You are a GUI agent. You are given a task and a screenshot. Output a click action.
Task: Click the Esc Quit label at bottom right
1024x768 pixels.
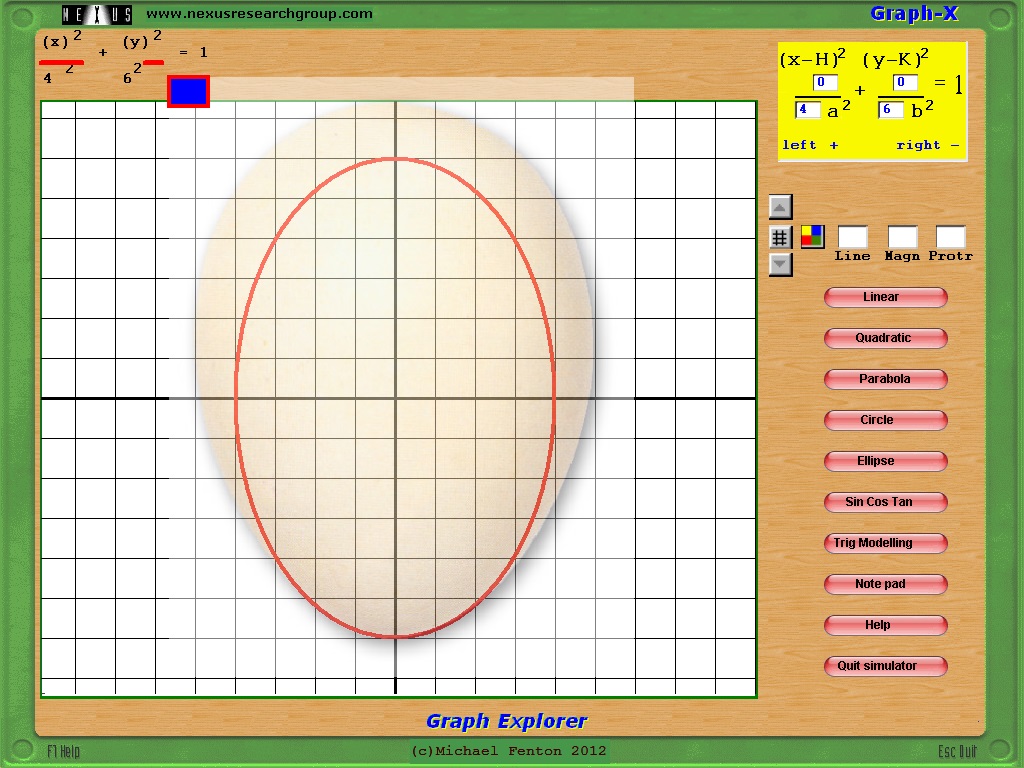(957, 751)
